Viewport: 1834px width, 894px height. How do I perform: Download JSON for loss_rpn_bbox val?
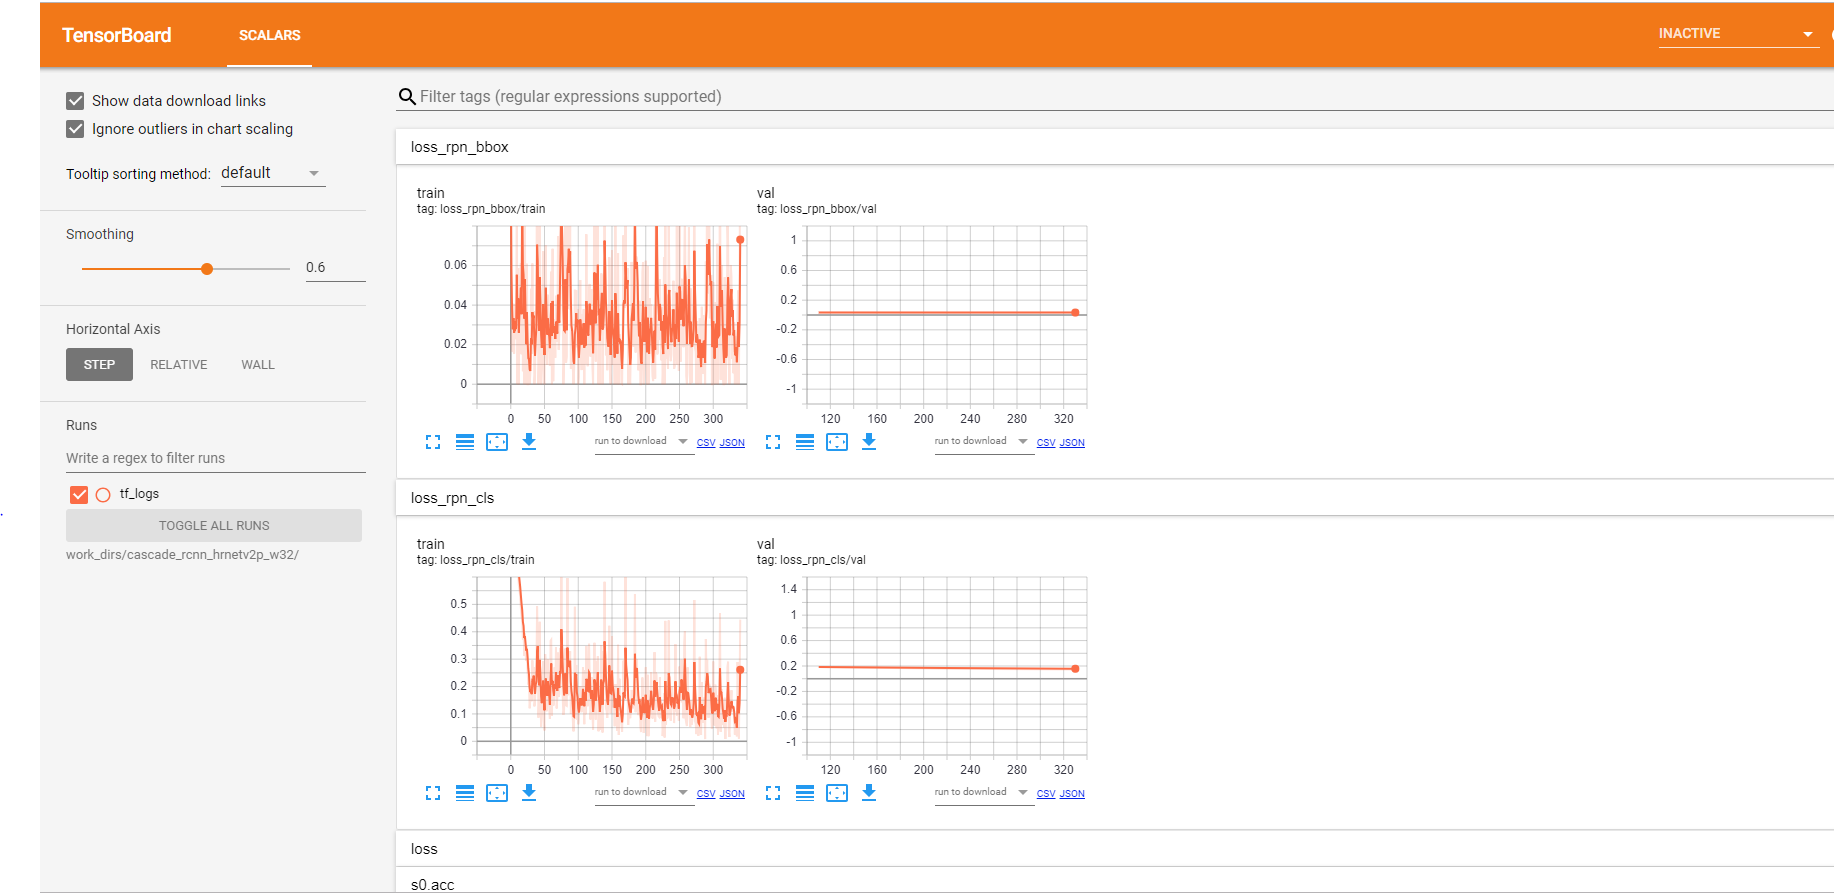pos(1072,443)
